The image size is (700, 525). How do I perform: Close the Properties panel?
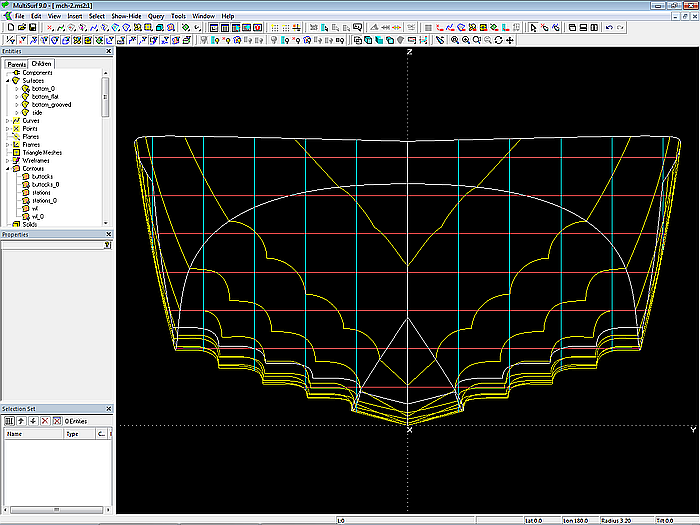[108, 234]
